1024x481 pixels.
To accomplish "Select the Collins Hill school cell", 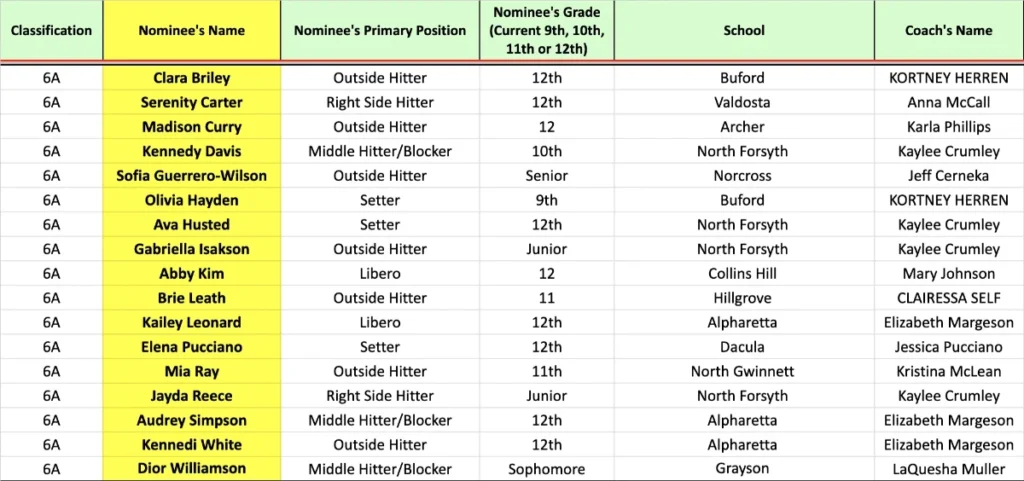I will tap(743, 274).
